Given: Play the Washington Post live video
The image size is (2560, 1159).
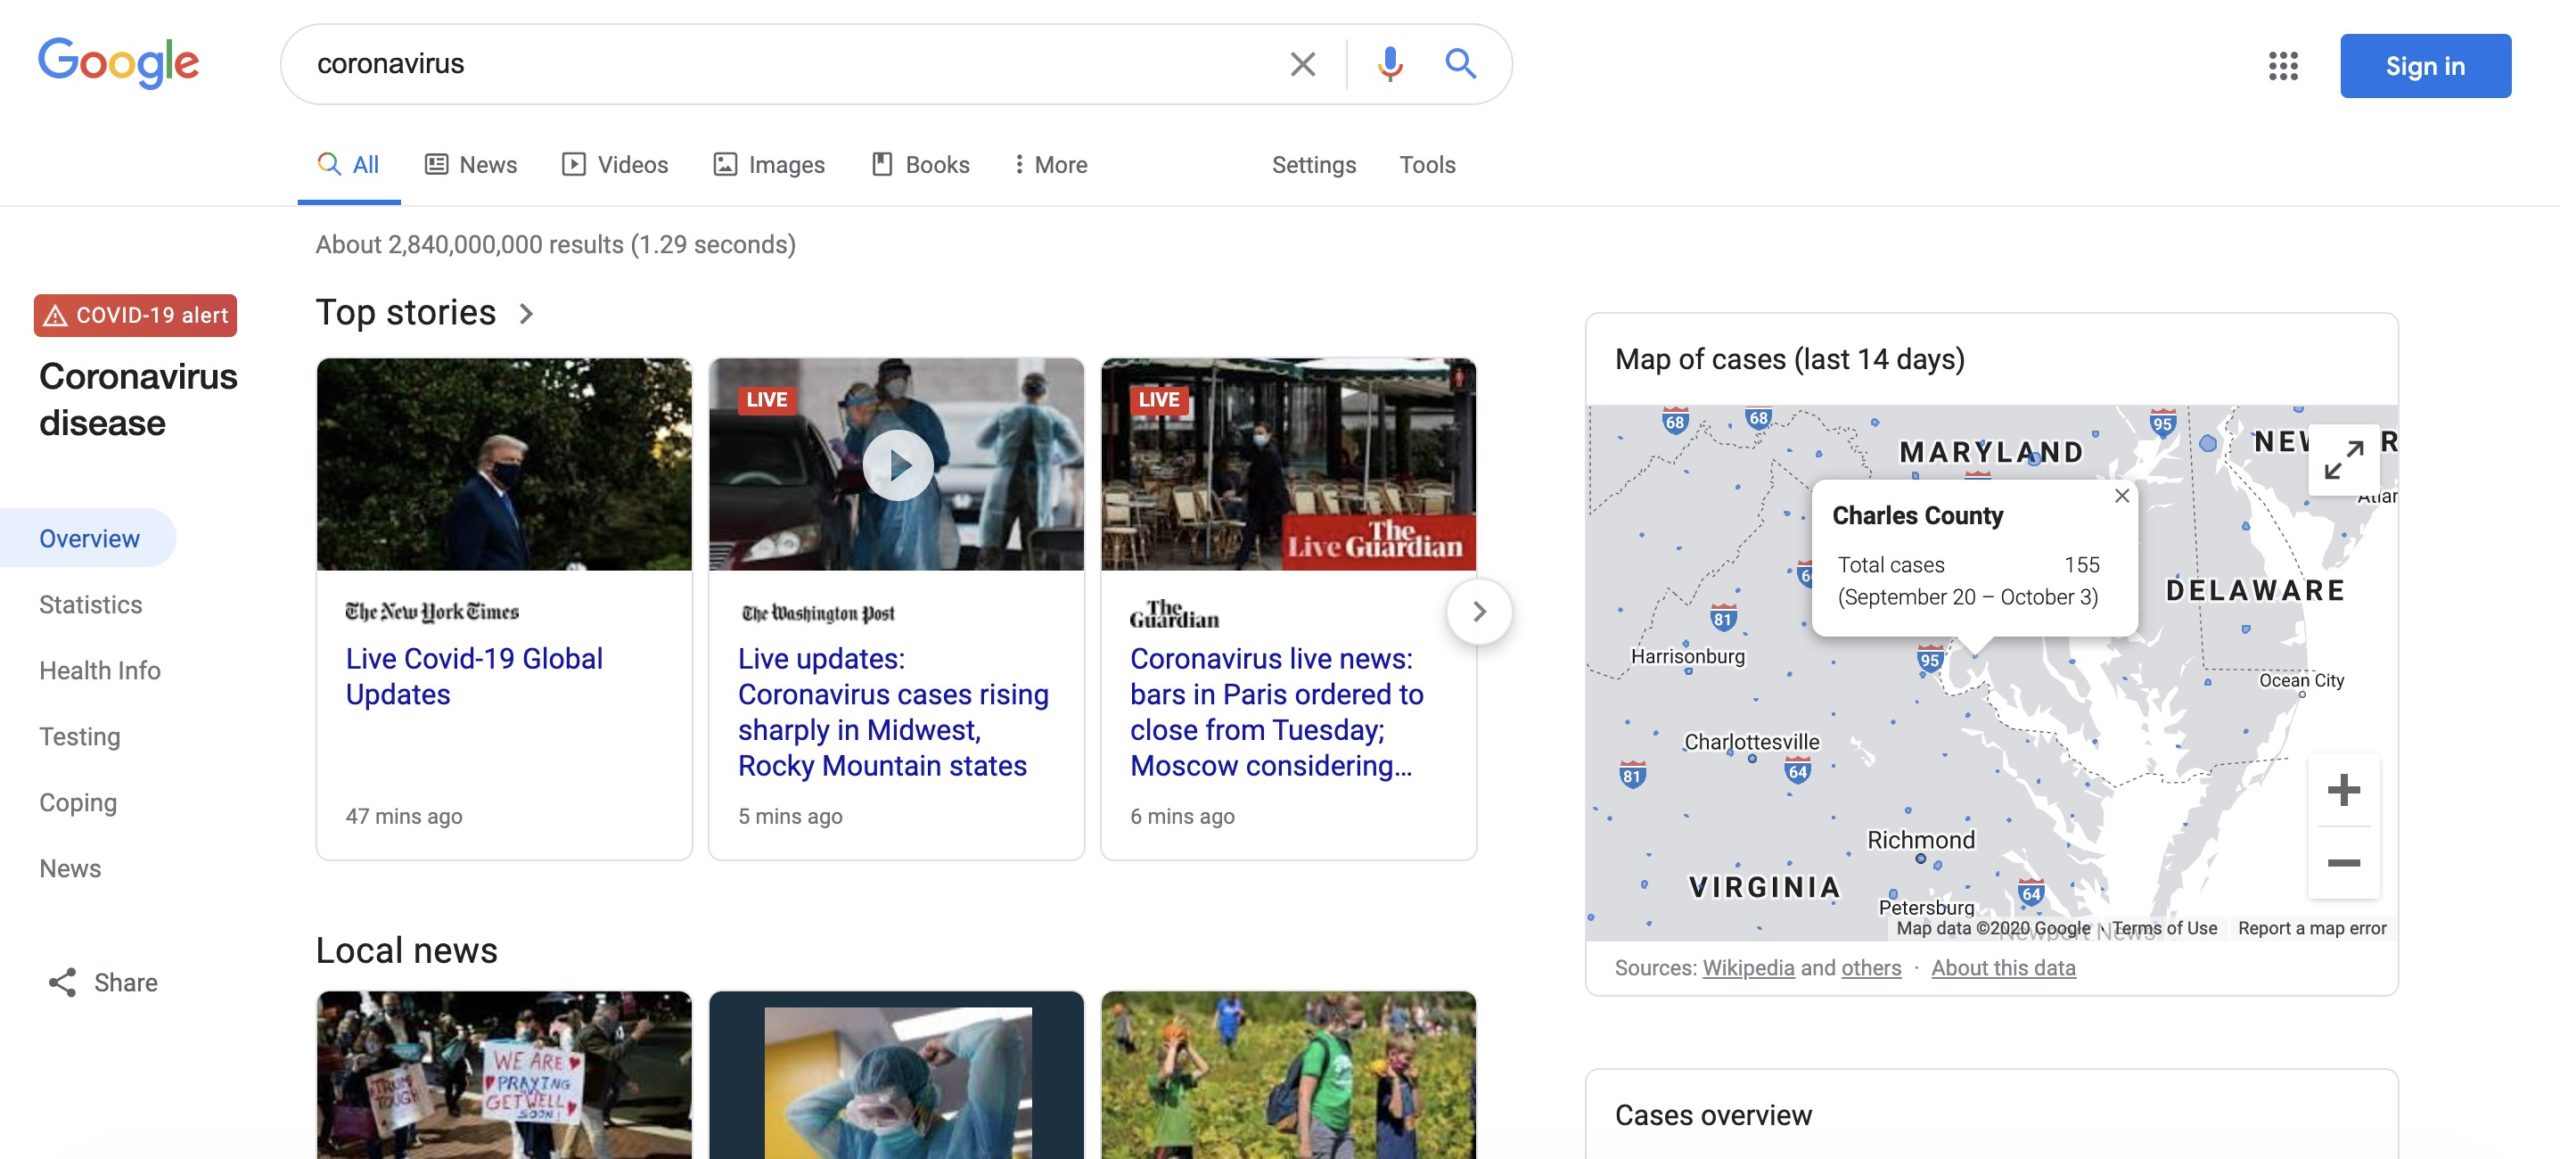Looking at the screenshot, I should (x=897, y=465).
